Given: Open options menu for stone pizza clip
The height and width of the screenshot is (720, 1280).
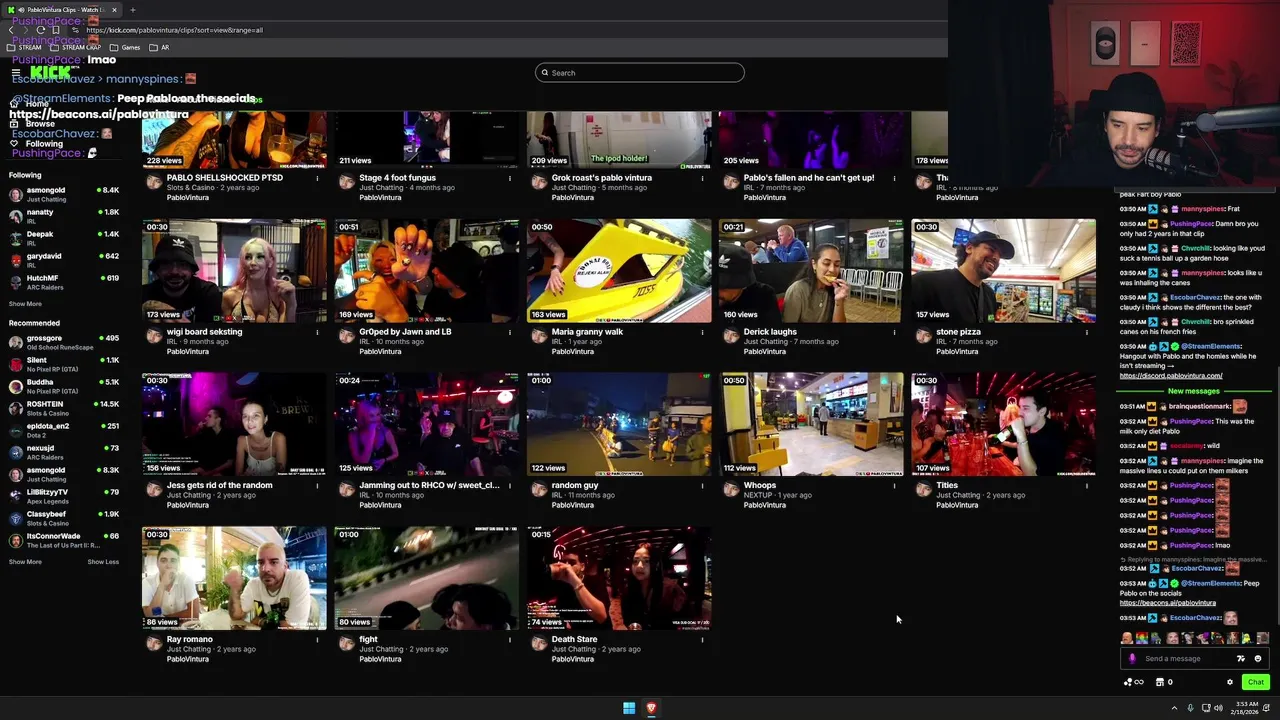Looking at the screenshot, I should point(1086,332).
